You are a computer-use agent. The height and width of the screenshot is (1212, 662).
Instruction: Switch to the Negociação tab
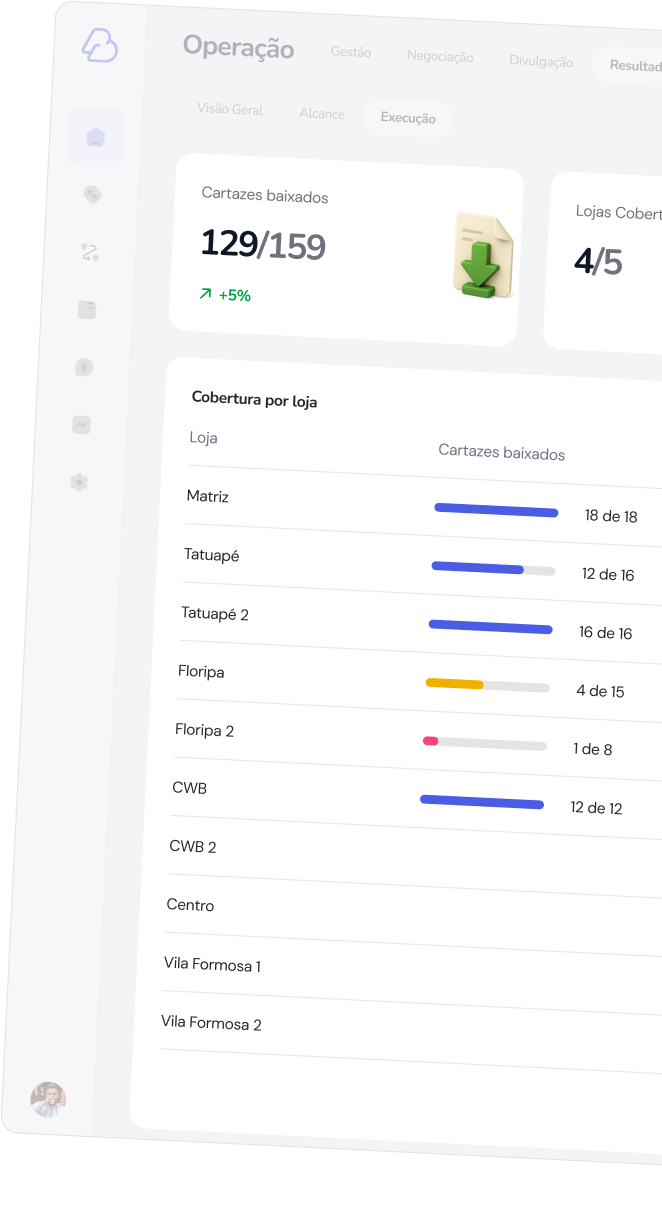point(440,57)
